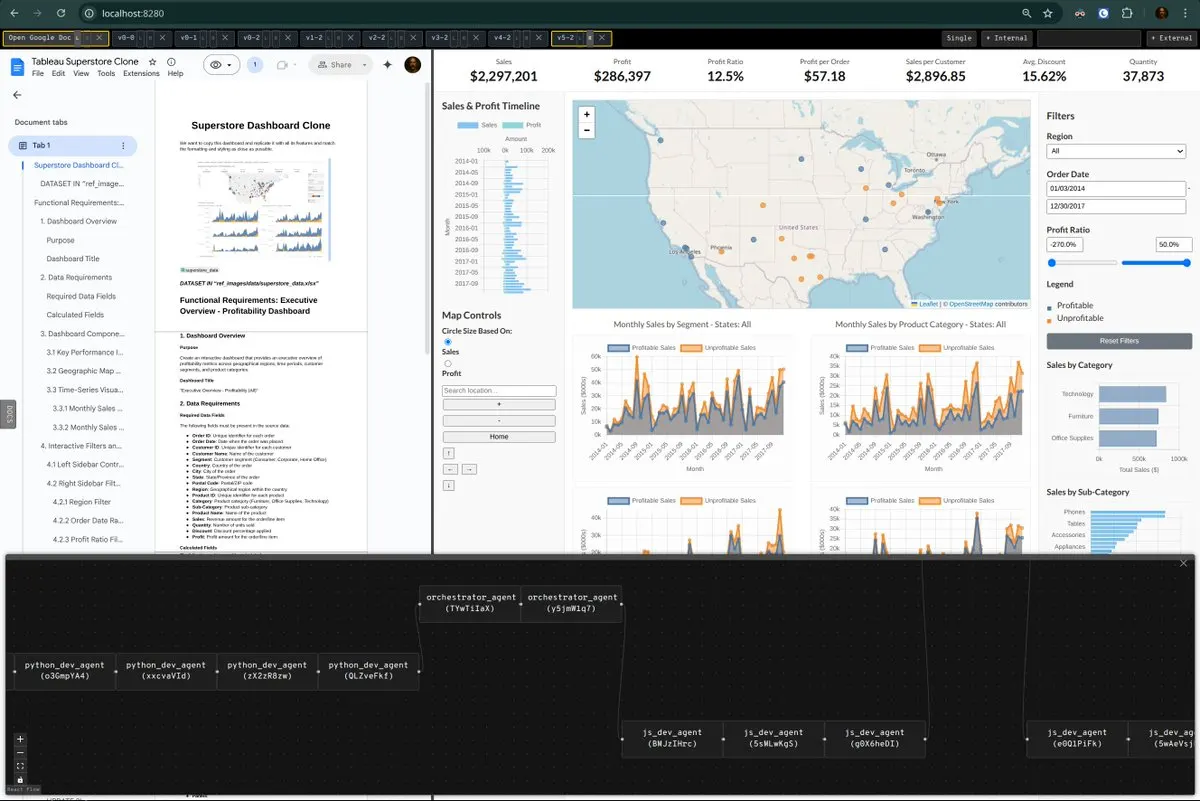Zoom out on the Leaflet map
This screenshot has width=1200, height=801.
point(586,130)
